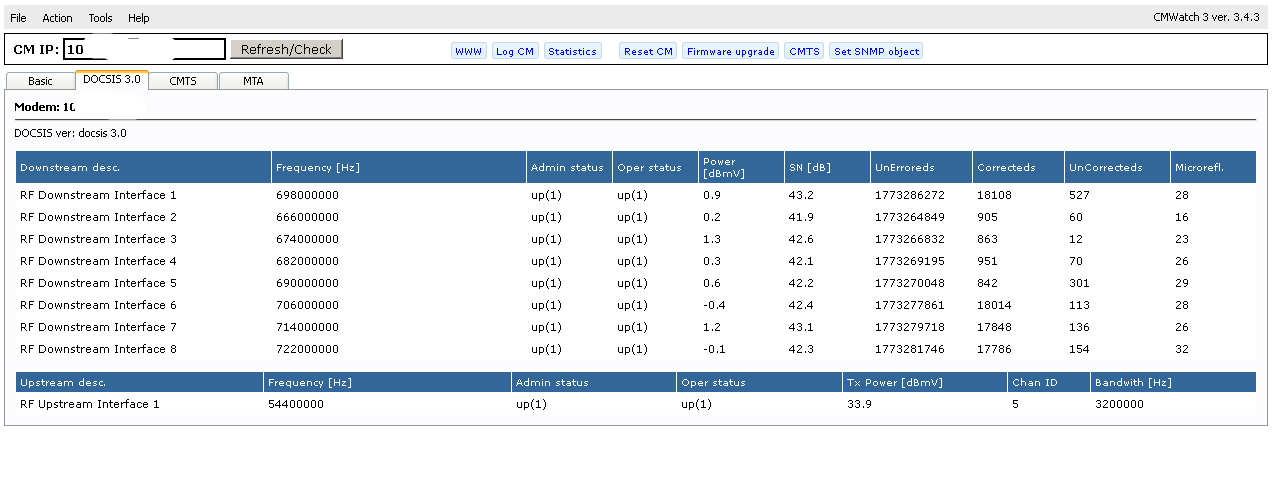
Task: Click the DOCSIS ver: docsis 3.0 text
Action: pyautogui.click(x=70, y=132)
